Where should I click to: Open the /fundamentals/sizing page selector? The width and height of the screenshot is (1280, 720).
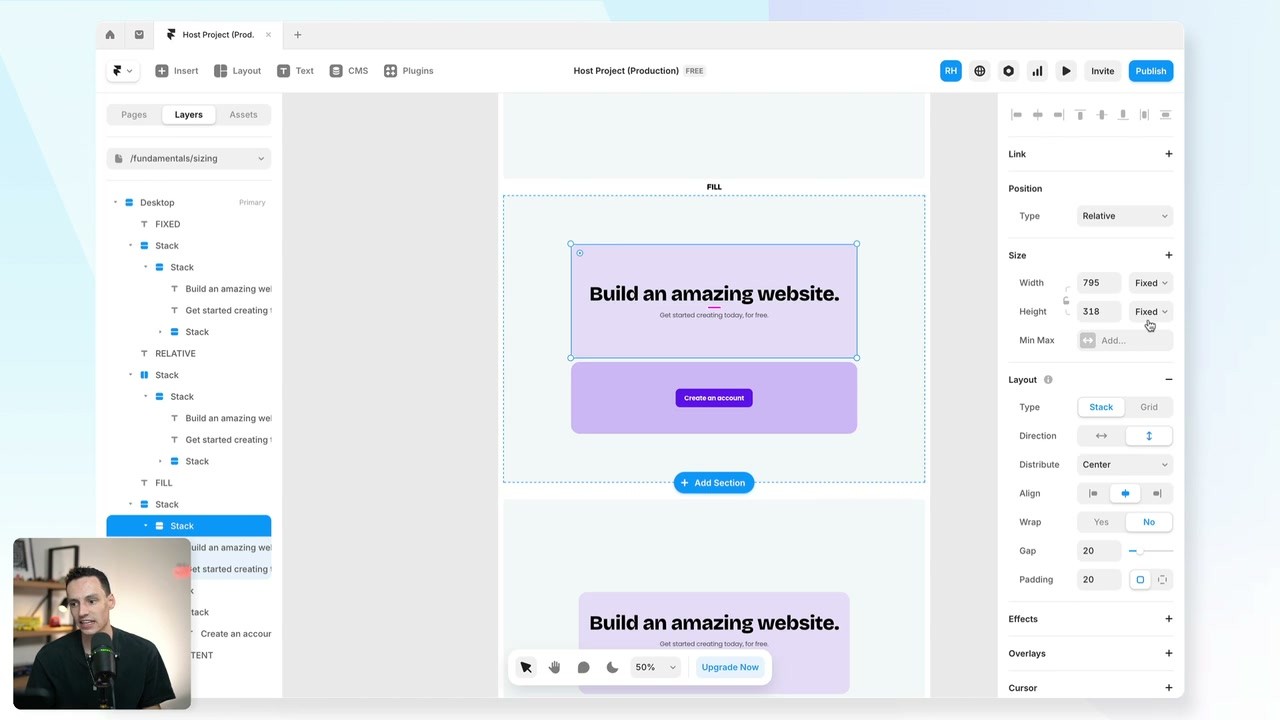tap(189, 158)
